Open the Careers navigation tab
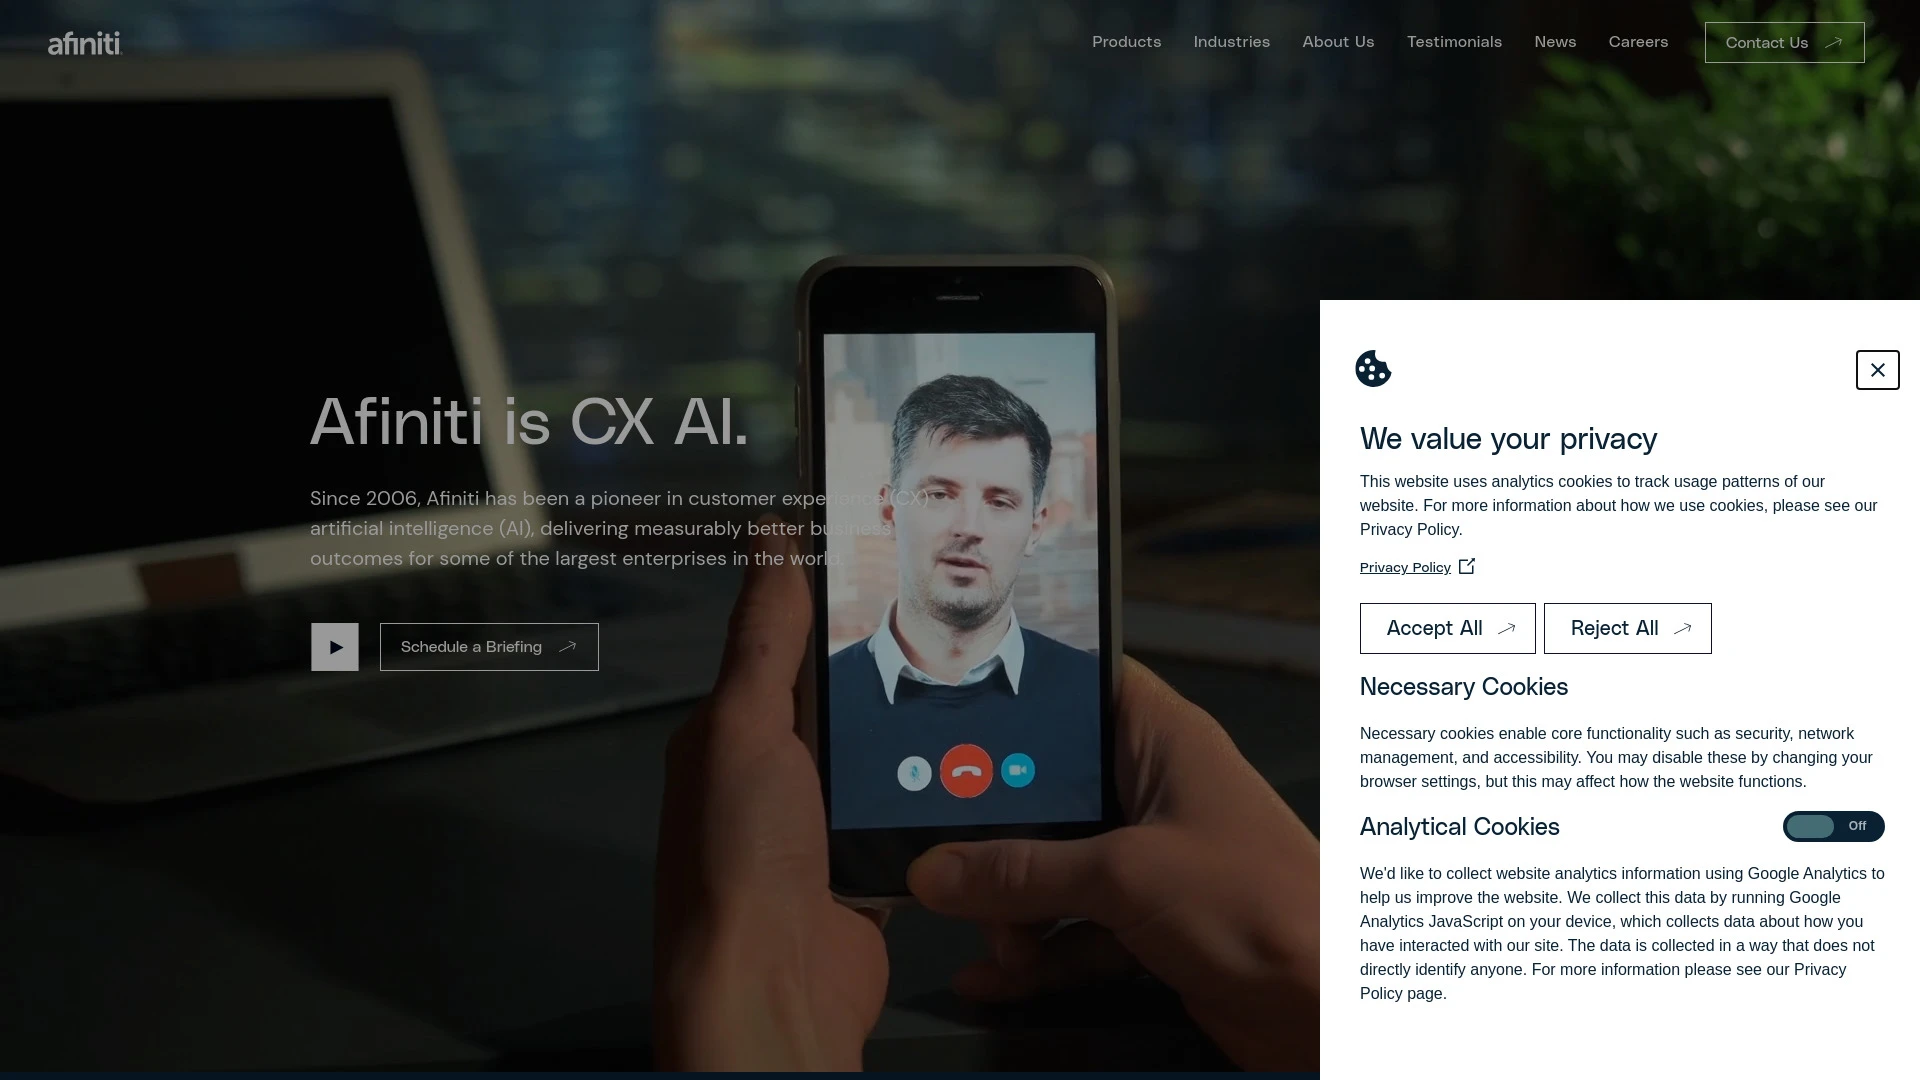This screenshot has width=1920, height=1080. point(1639,42)
